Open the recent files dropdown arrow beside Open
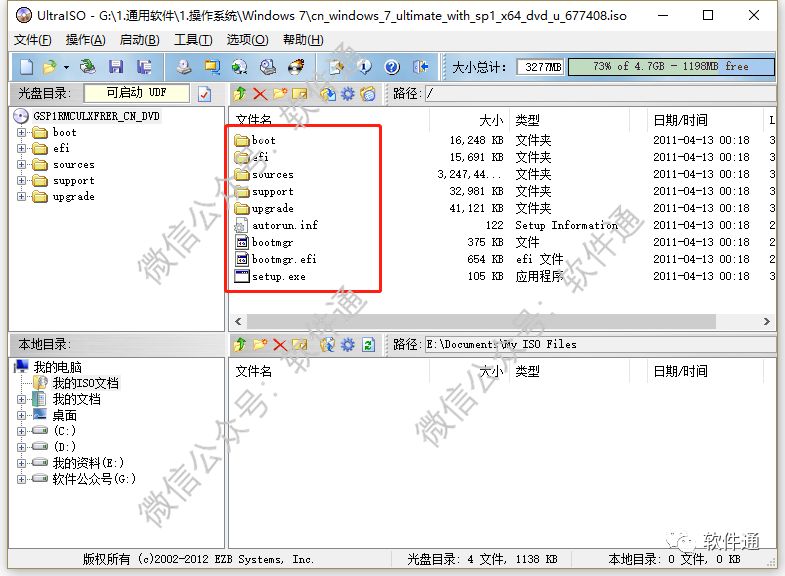This screenshot has width=785, height=576. click(x=66, y=67)
